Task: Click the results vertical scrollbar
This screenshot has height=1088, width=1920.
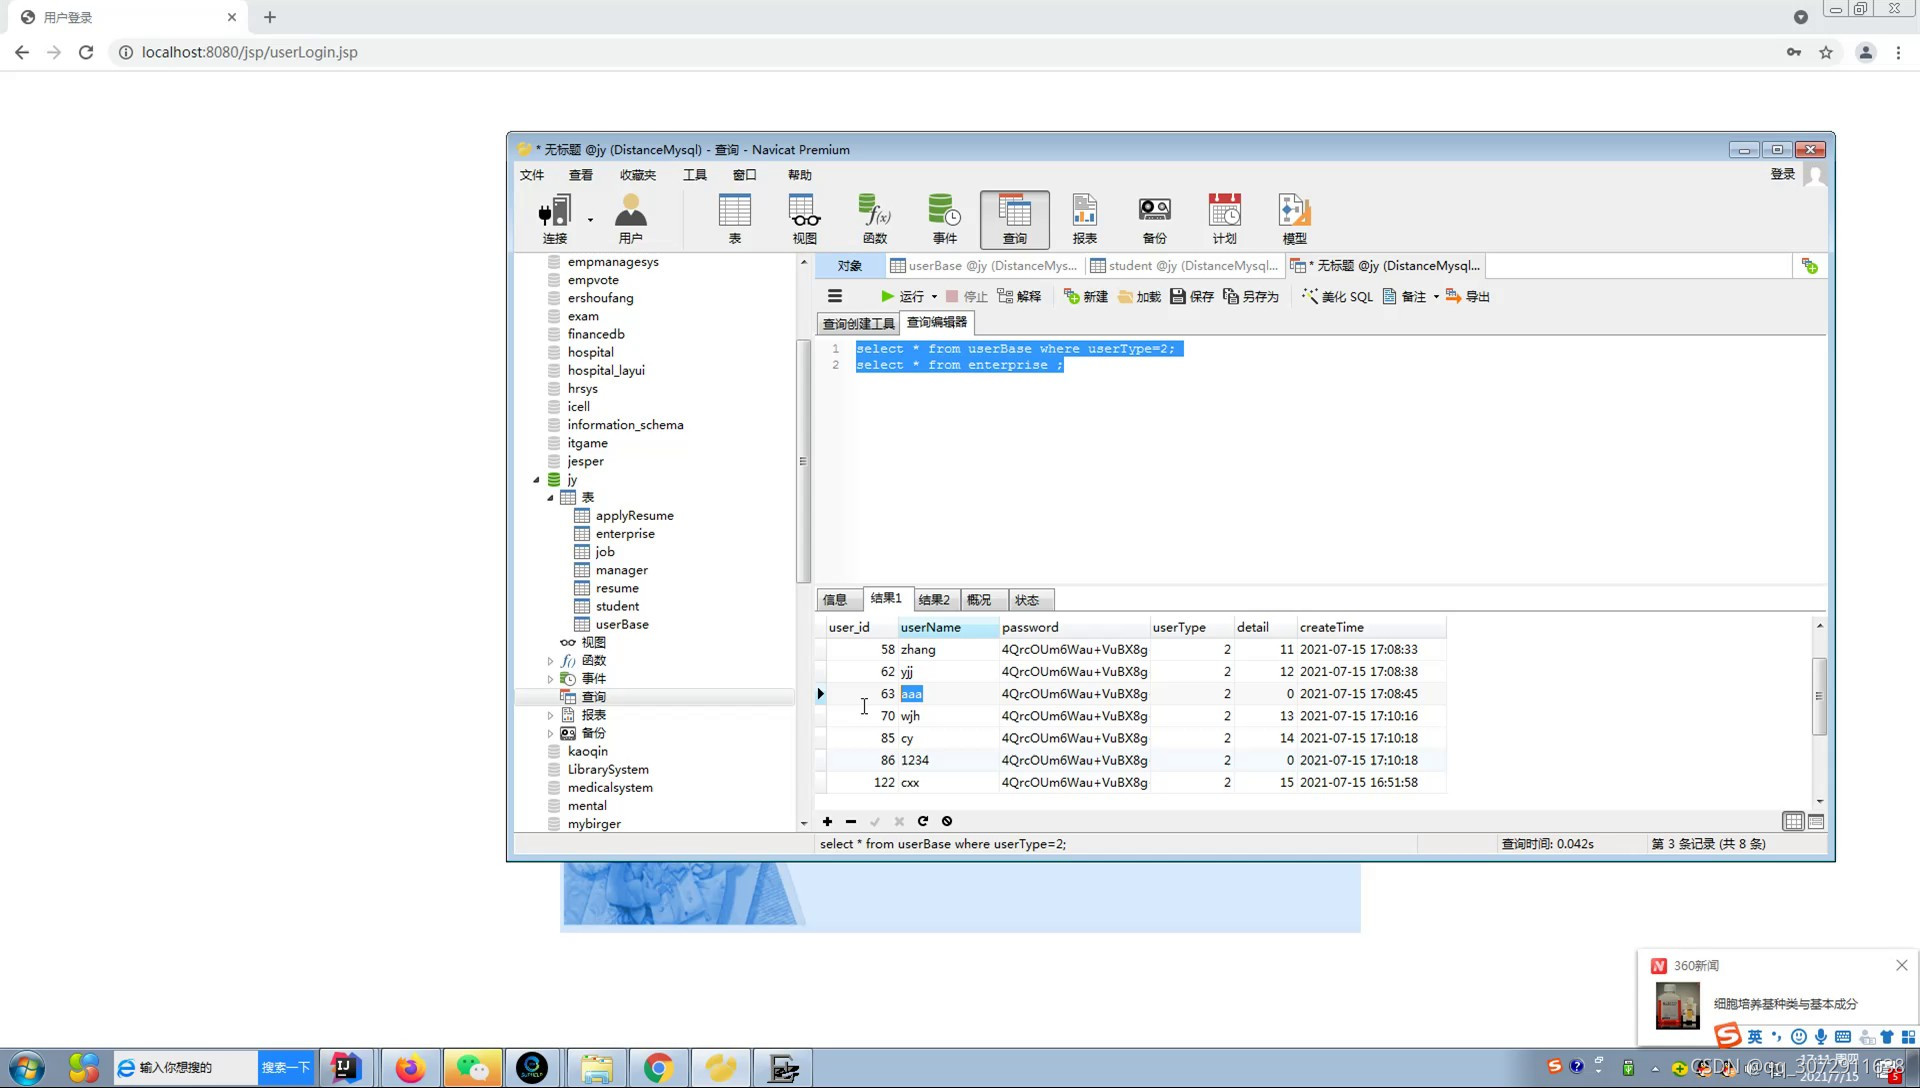Action: (1819, 696)
